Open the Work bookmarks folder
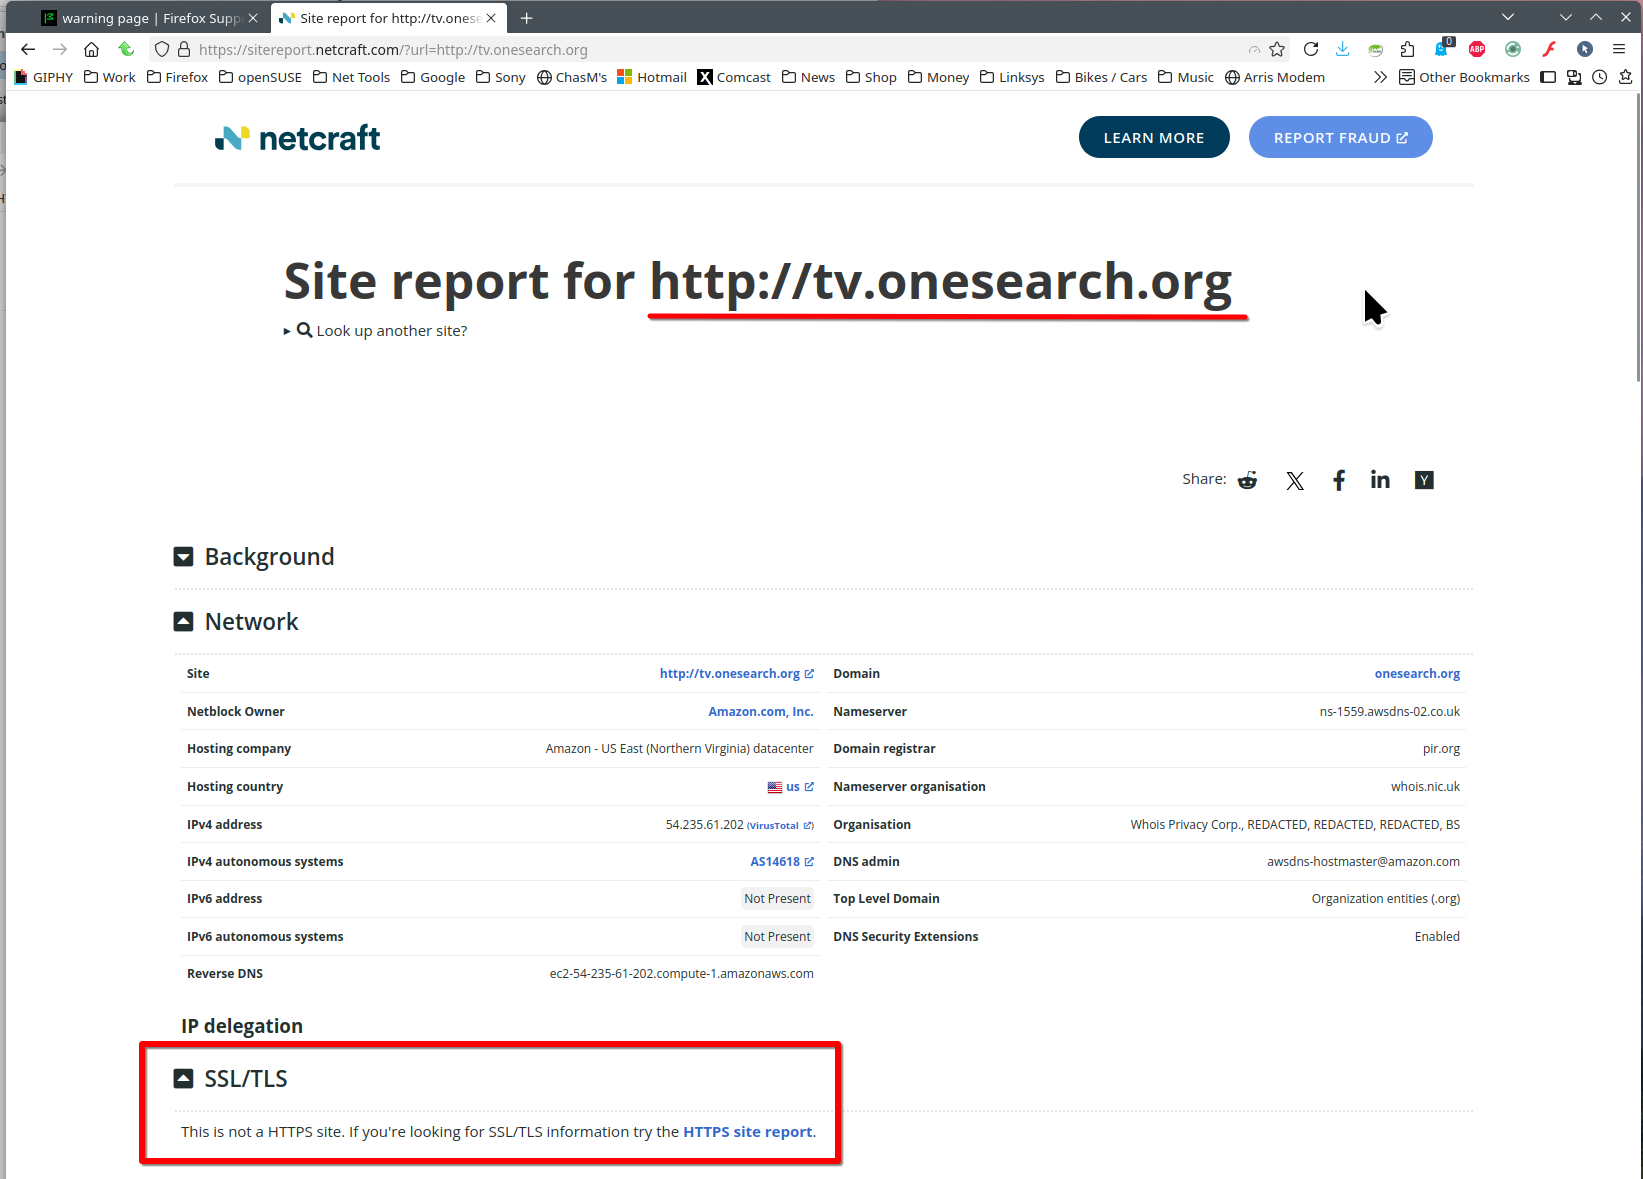The image size is (1643, 1179). [x=109, y=77]
